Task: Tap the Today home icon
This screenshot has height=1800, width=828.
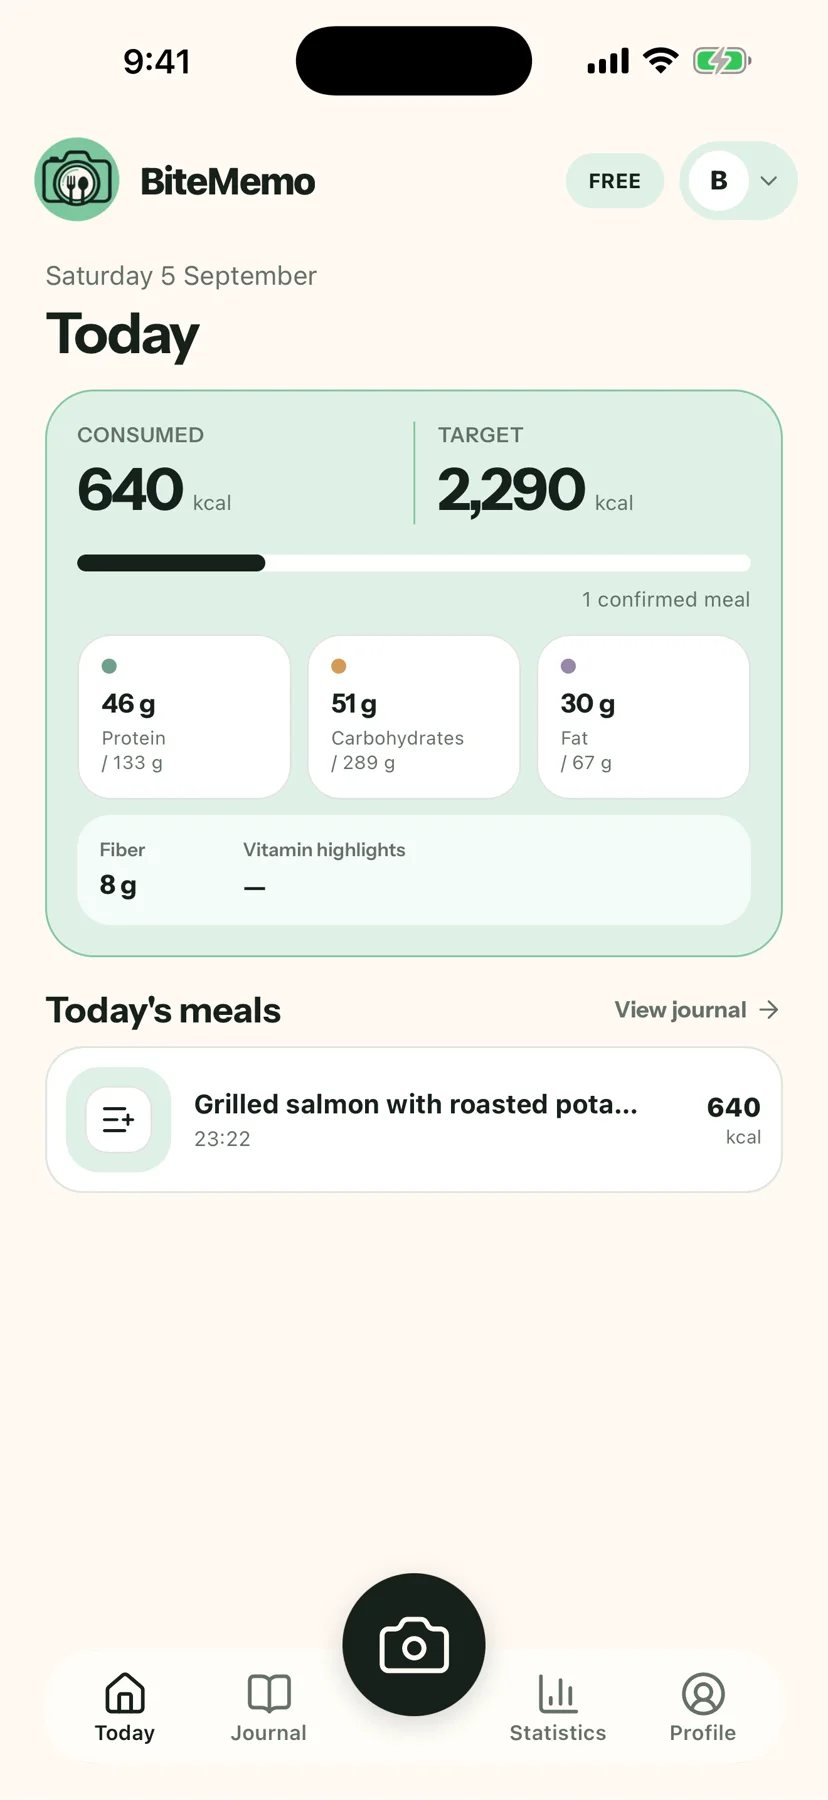Action: point(125,1693)
